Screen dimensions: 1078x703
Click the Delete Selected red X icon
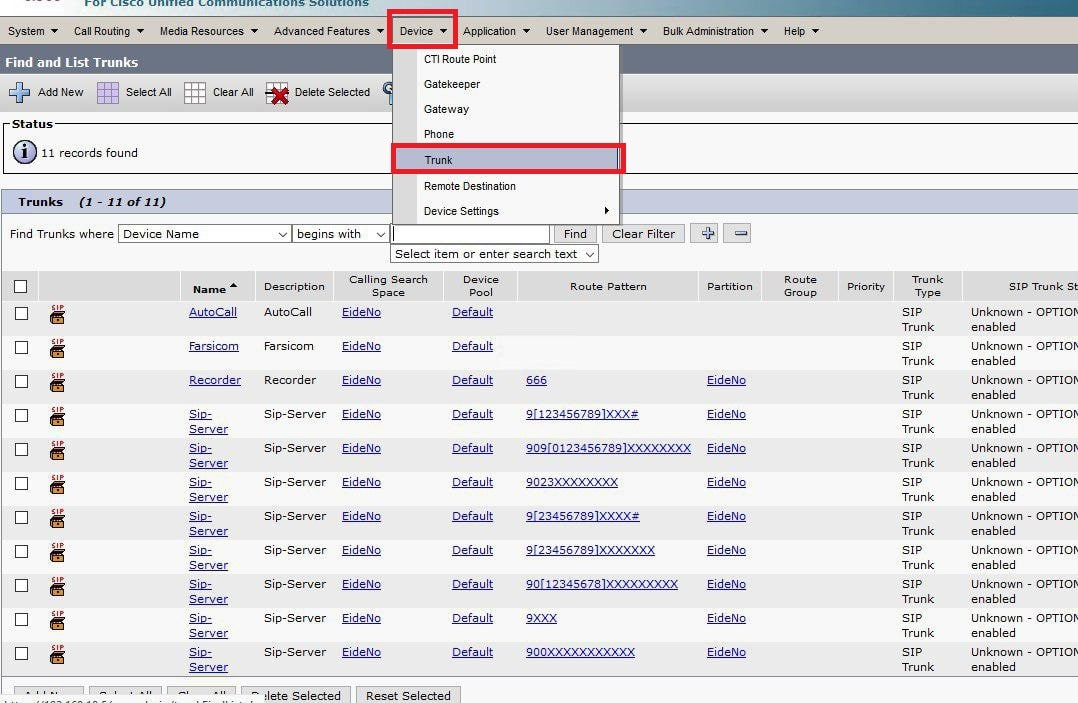(277, 93)
